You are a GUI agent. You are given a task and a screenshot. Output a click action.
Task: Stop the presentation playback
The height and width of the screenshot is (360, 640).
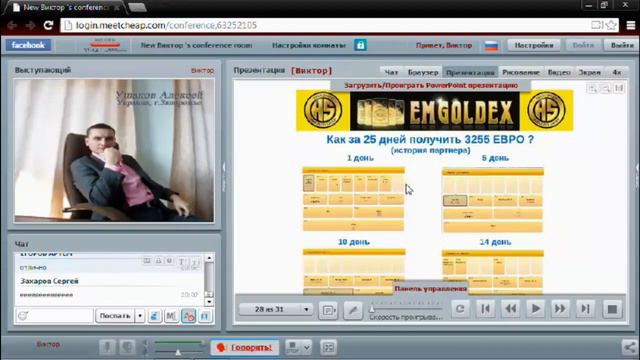612,309
